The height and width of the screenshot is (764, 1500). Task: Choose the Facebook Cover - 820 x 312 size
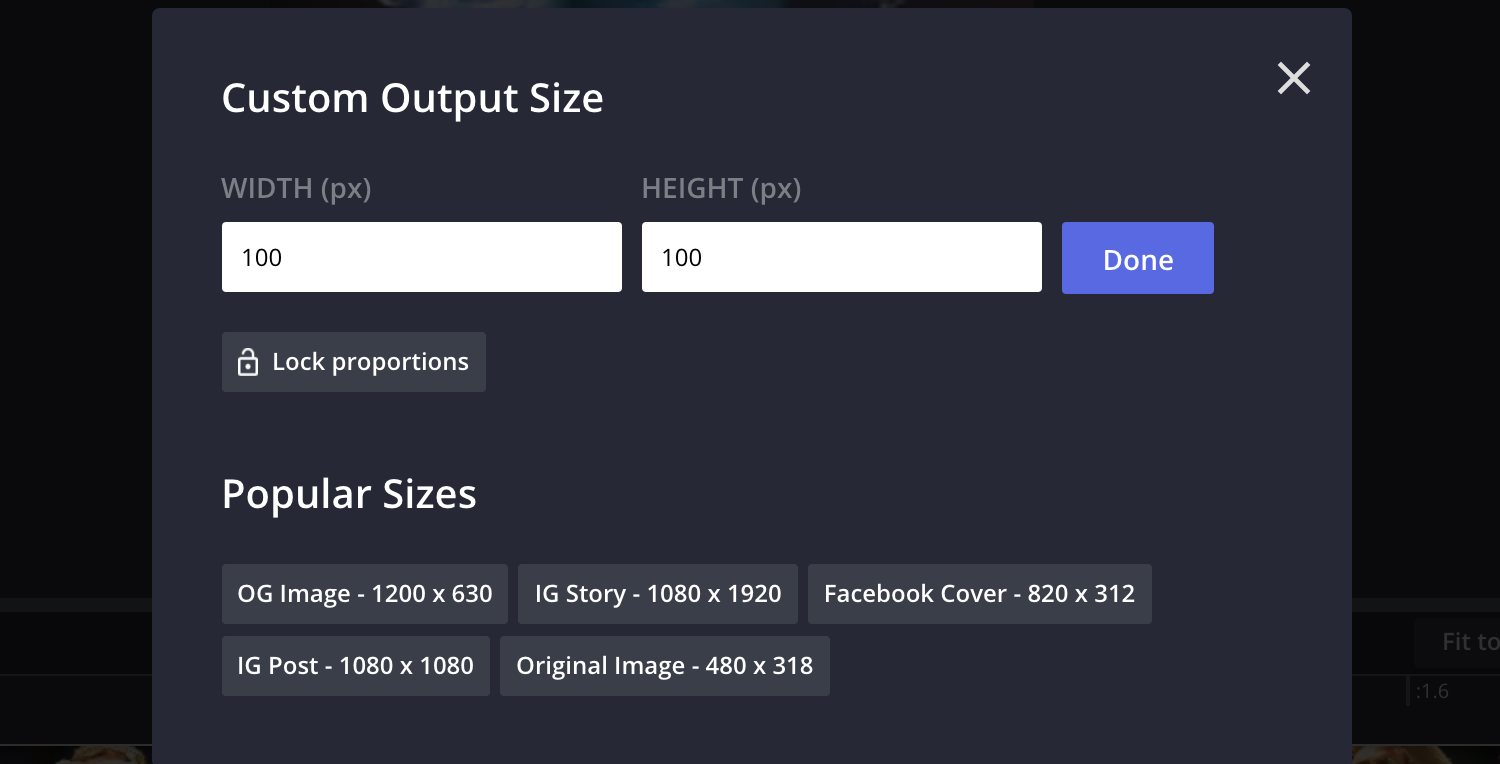(979, 593)
